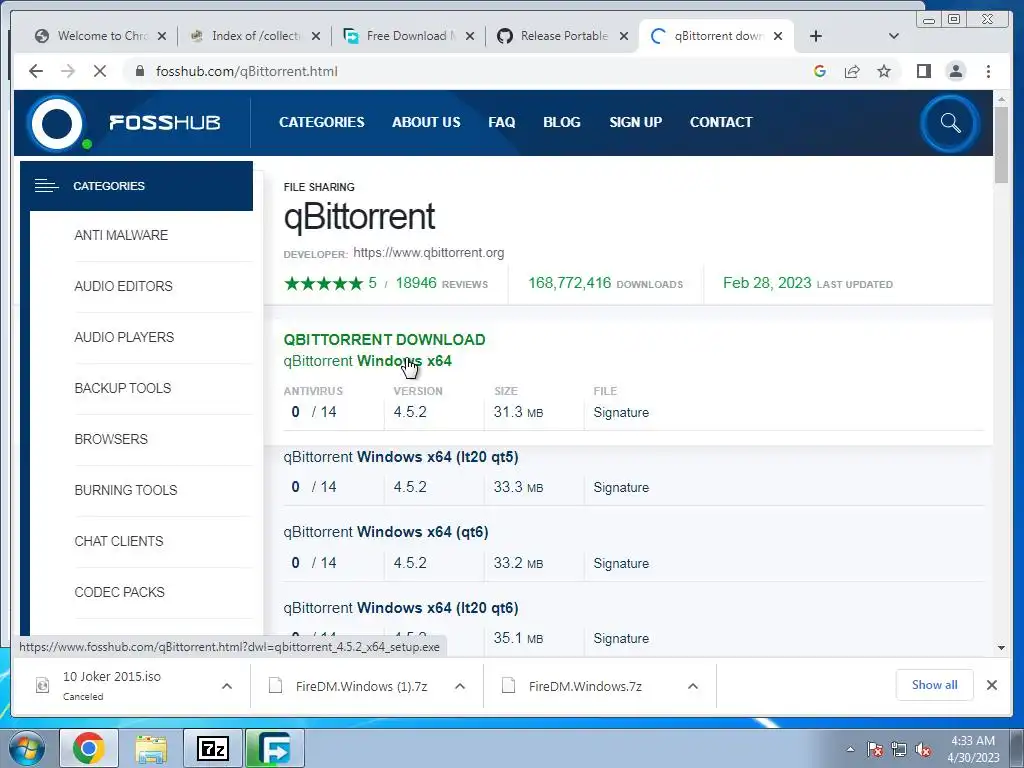
Task: Open Free Download Manager taskbar icon
Action: (274, 748)
